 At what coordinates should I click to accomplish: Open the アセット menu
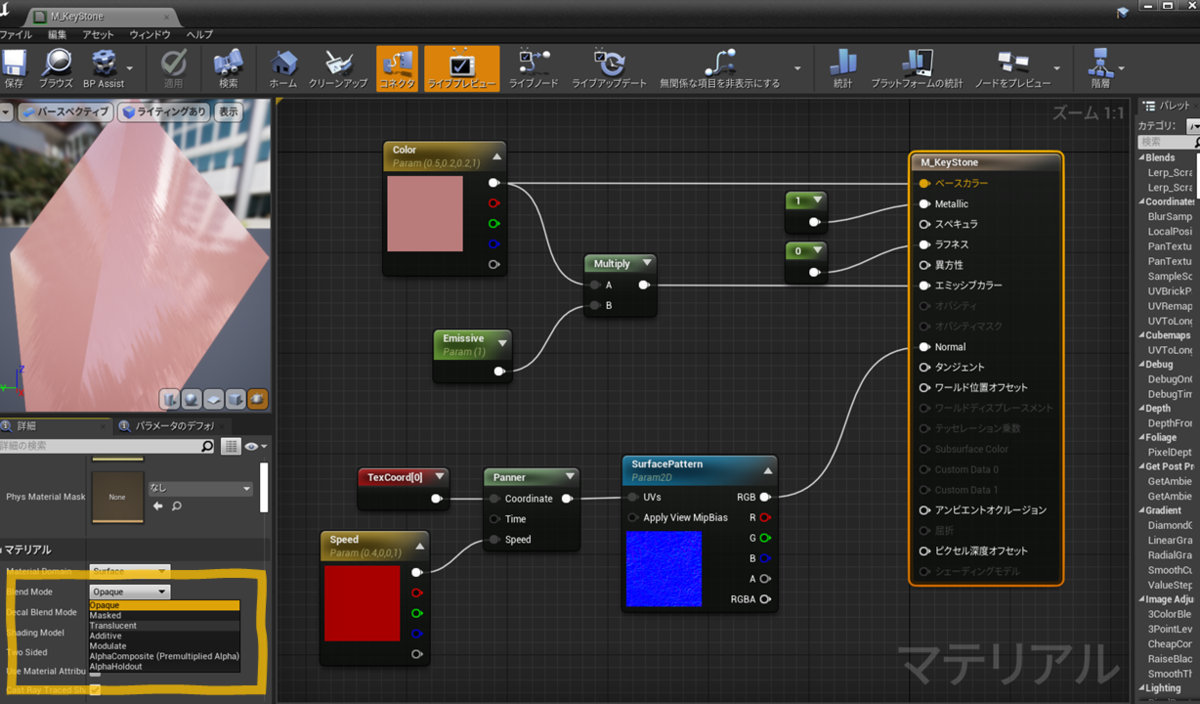pyautogui.click(x=98, y=34)
